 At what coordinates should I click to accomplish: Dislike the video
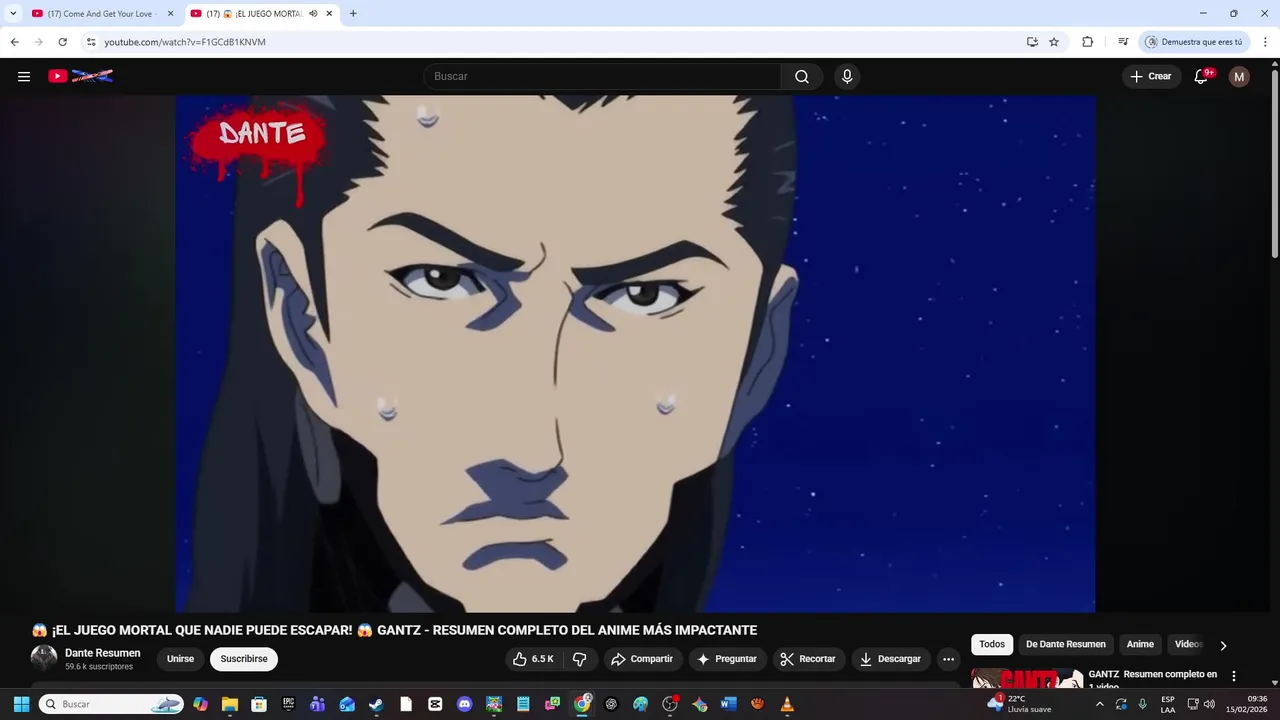[x=579, y=659]
